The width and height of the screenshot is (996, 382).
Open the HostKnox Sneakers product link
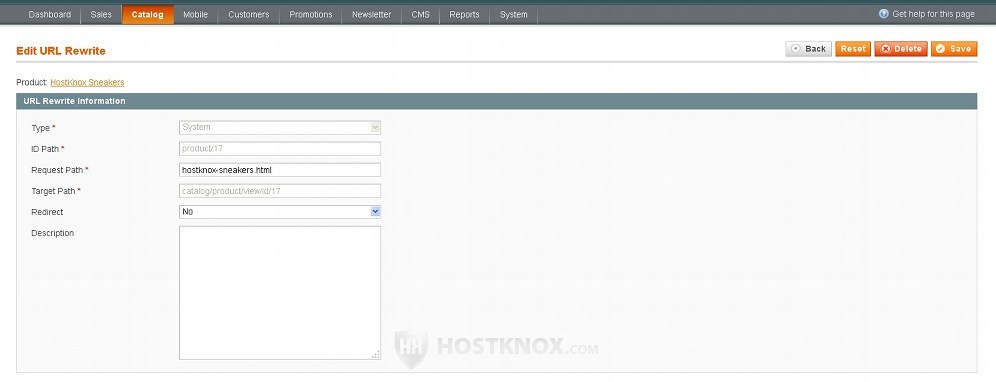[x=87, y=83]
